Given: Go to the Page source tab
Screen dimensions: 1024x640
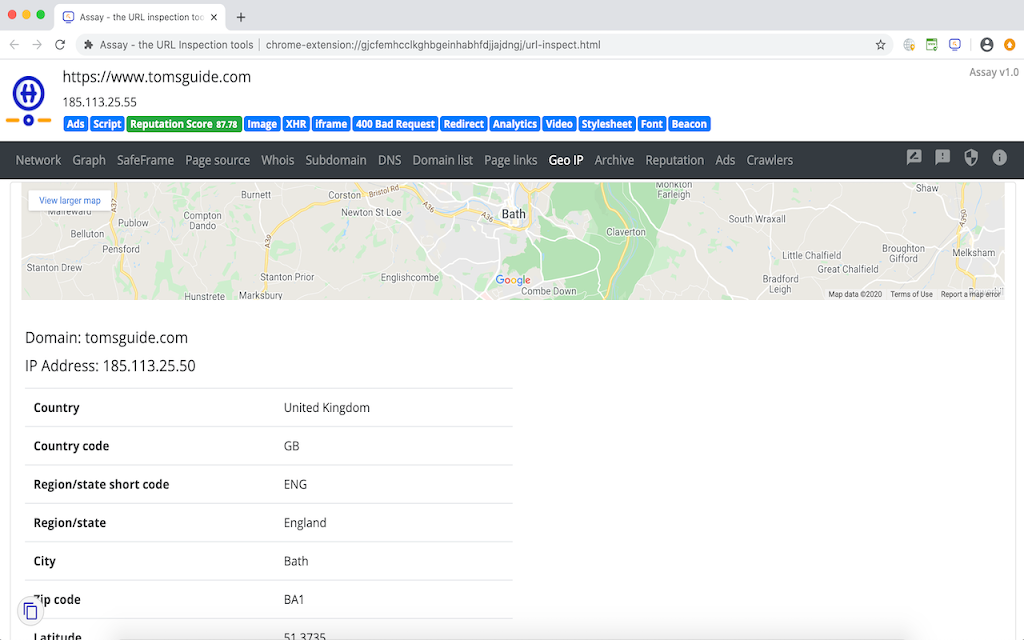Looking at the screenshot, I should 217,160.
